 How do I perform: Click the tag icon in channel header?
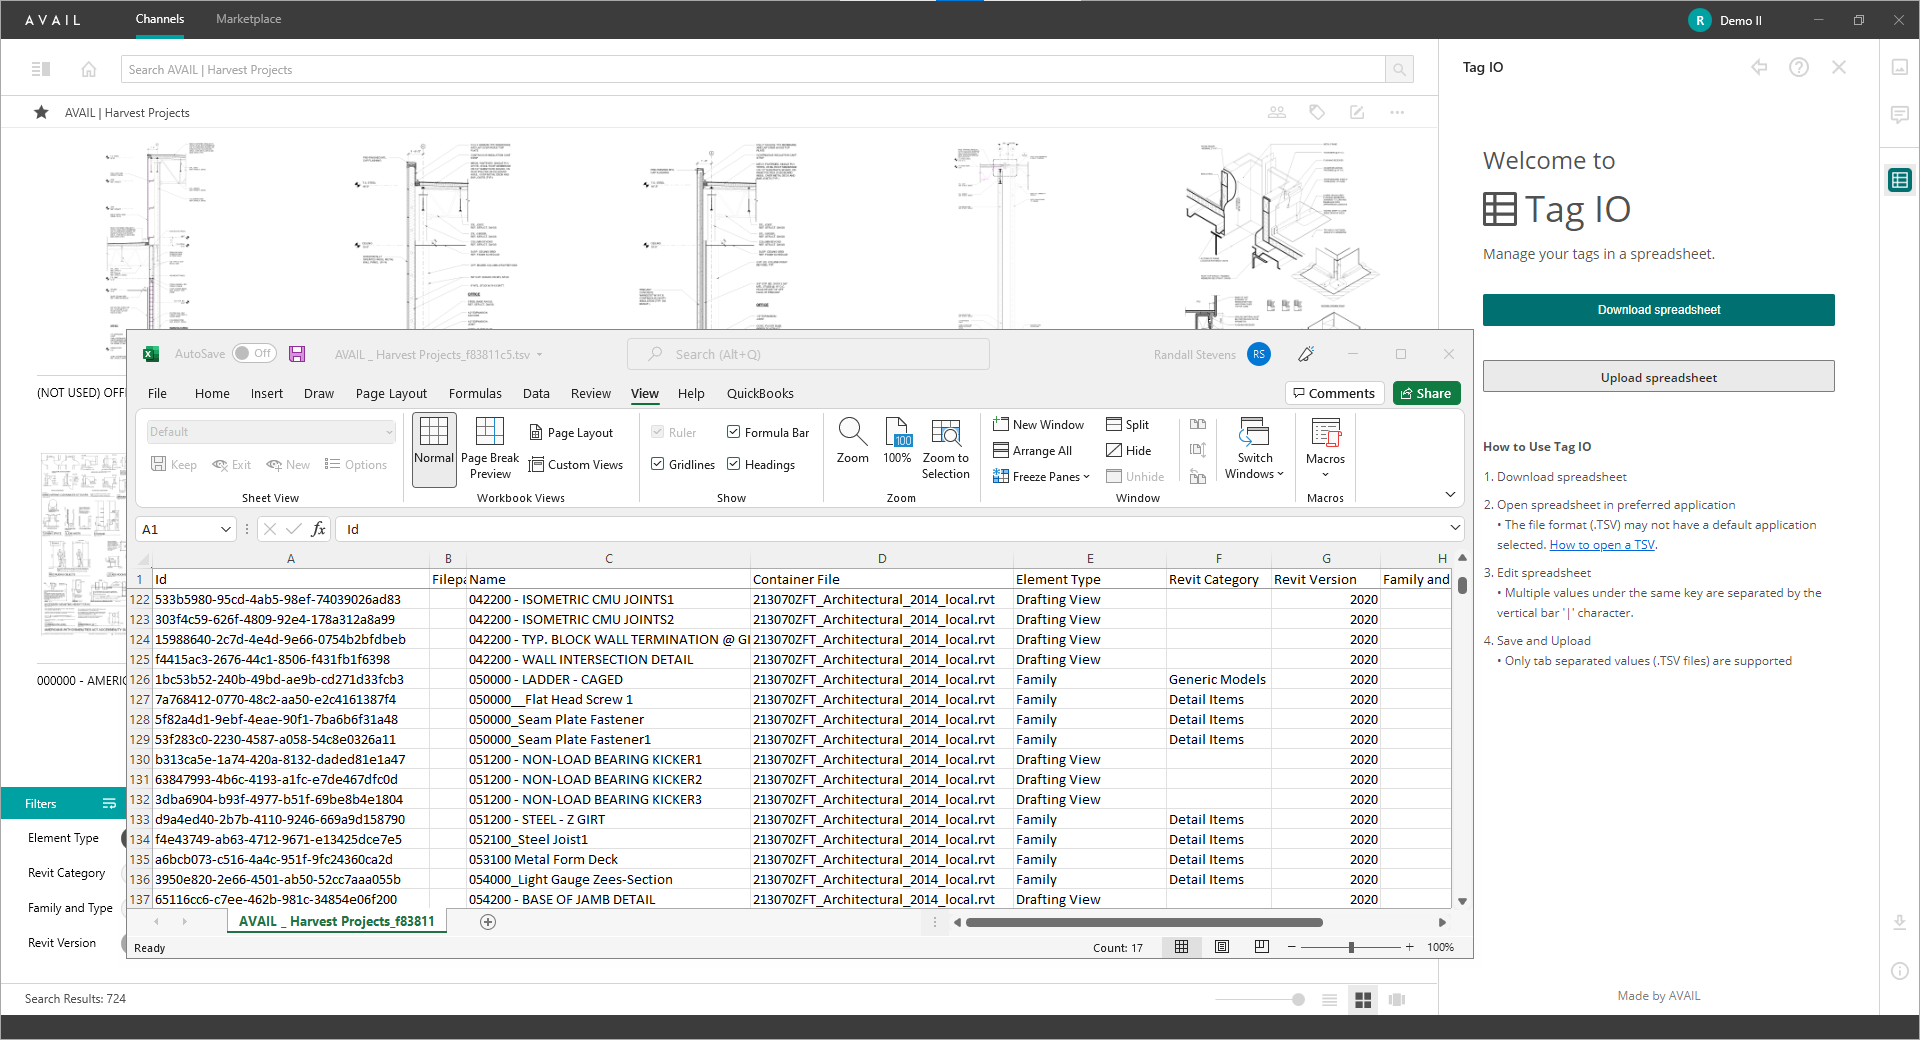pyautogui.click(x=1317, y=112)
